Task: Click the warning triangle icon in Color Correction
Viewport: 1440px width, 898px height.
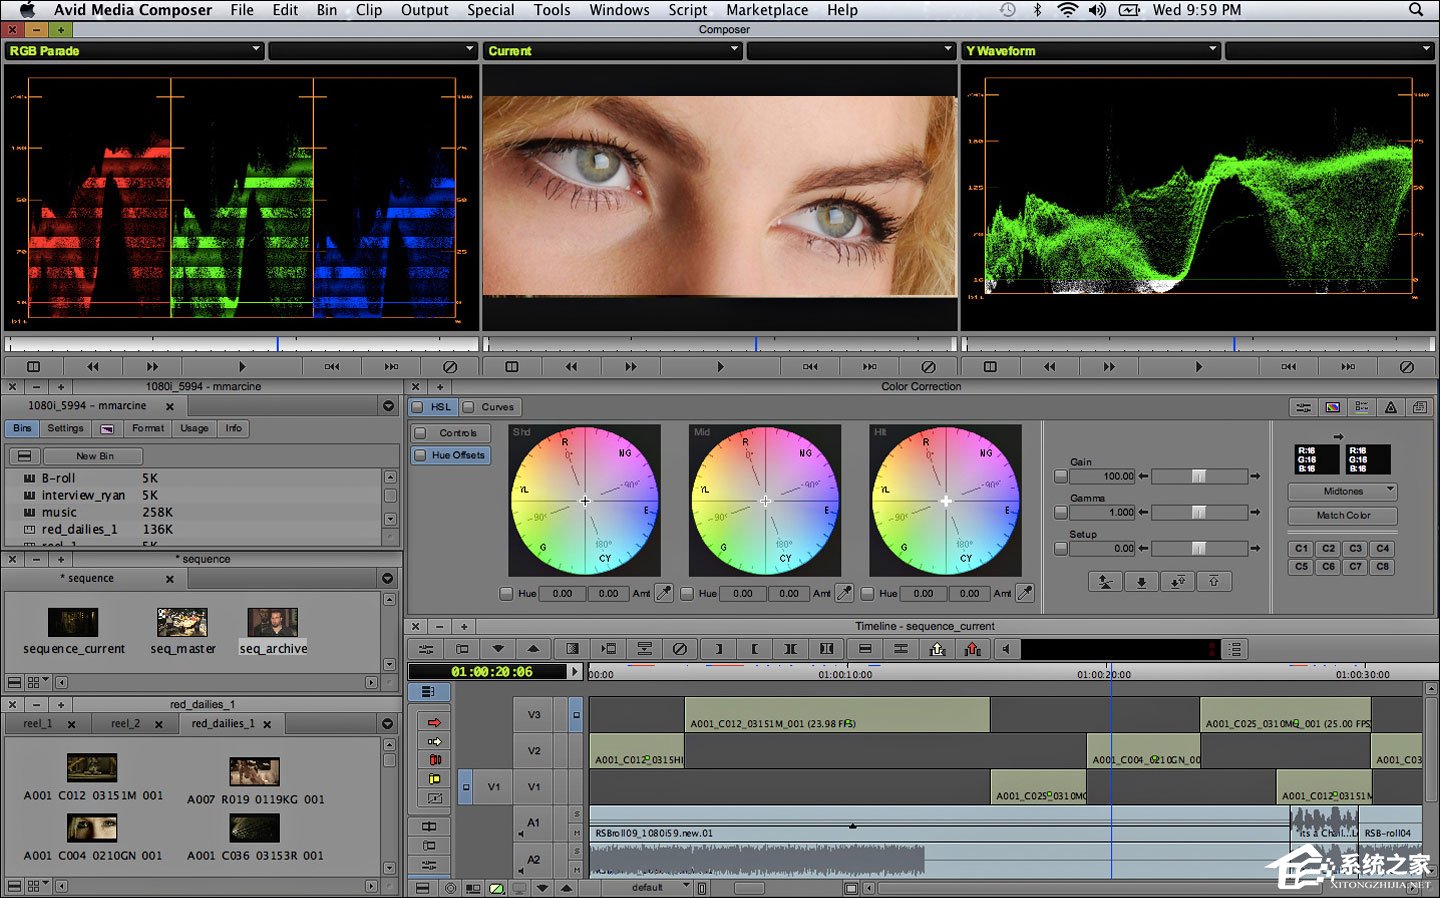Action: (1390, 407)
